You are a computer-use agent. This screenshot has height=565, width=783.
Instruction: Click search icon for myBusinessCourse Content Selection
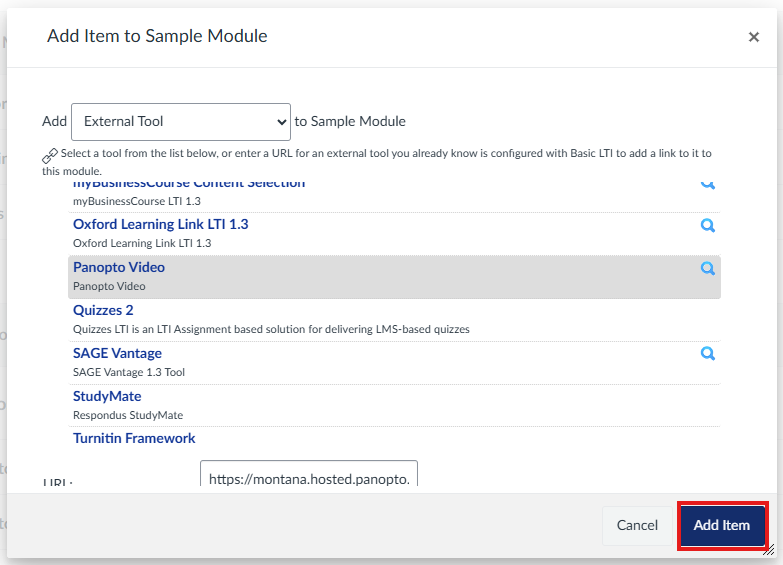point(708,184)
